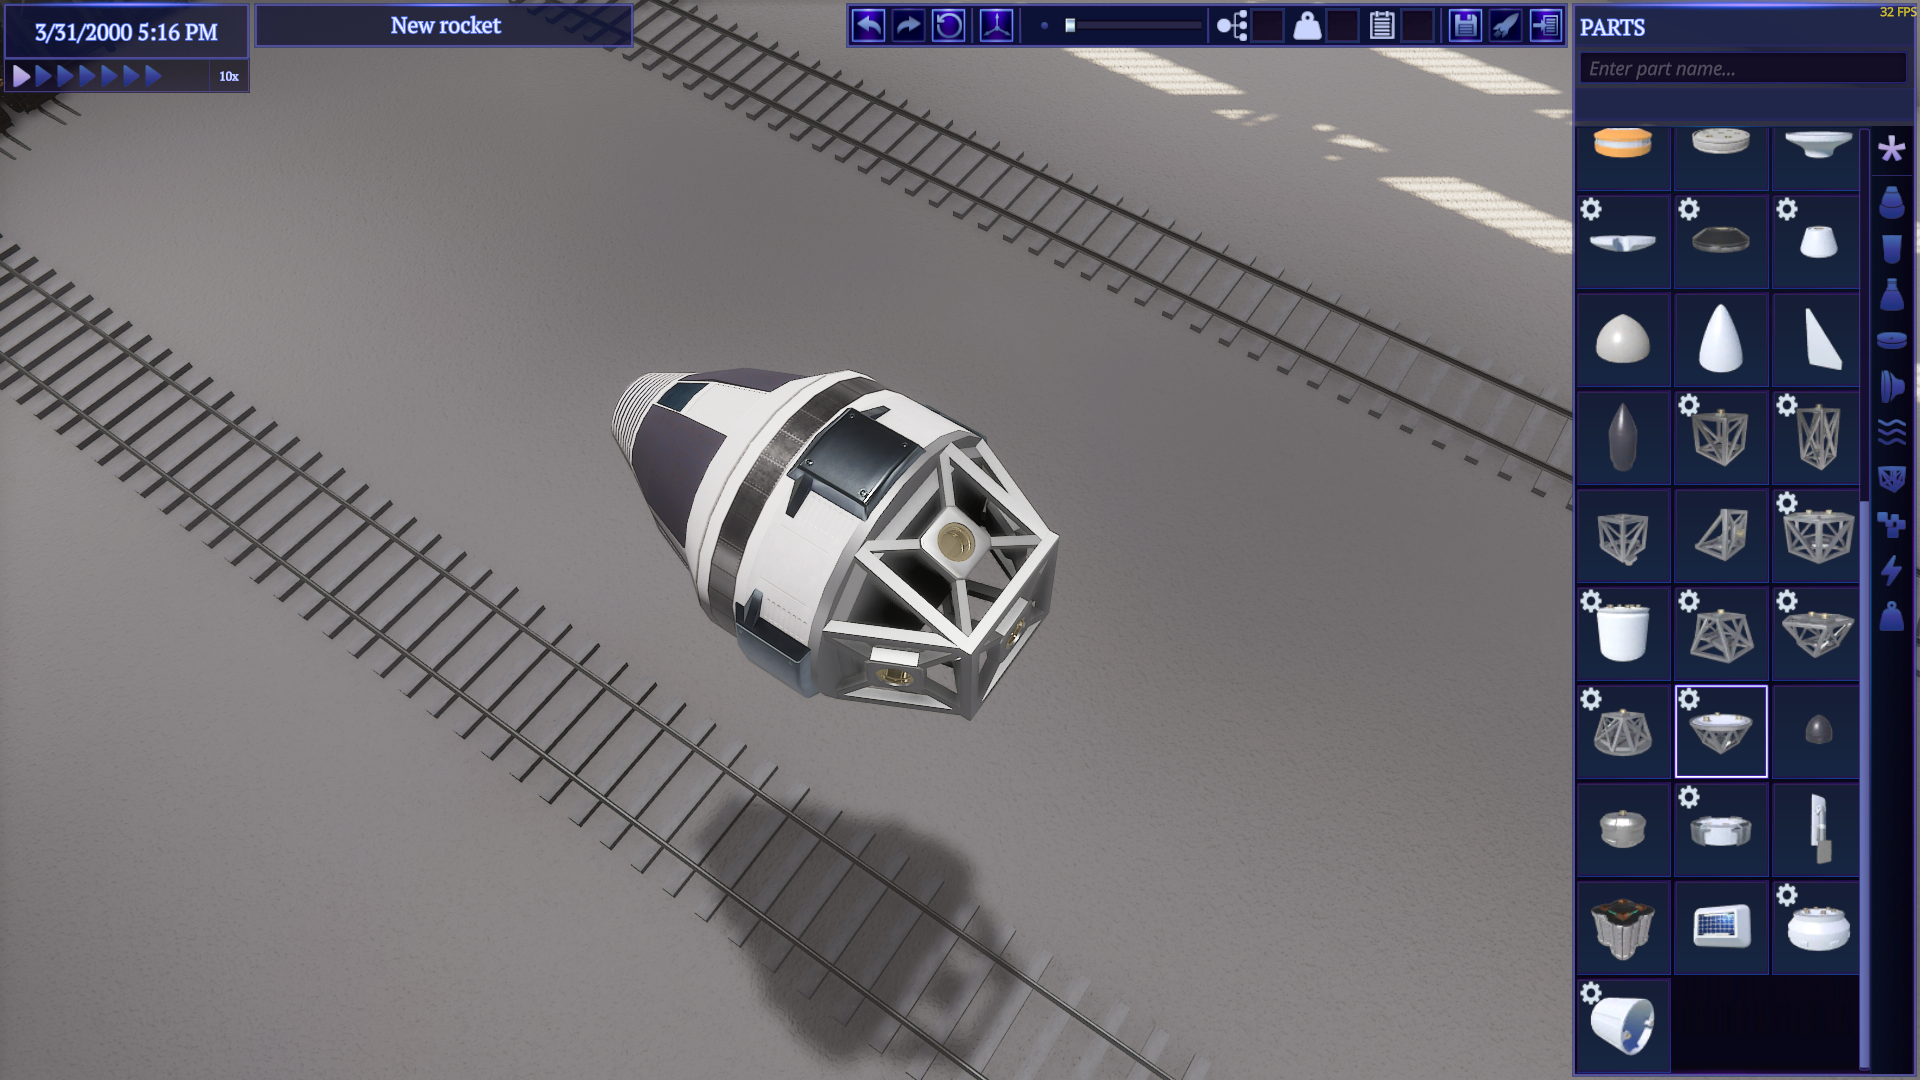Open settings gear on white round docking part

(1787, 895)
